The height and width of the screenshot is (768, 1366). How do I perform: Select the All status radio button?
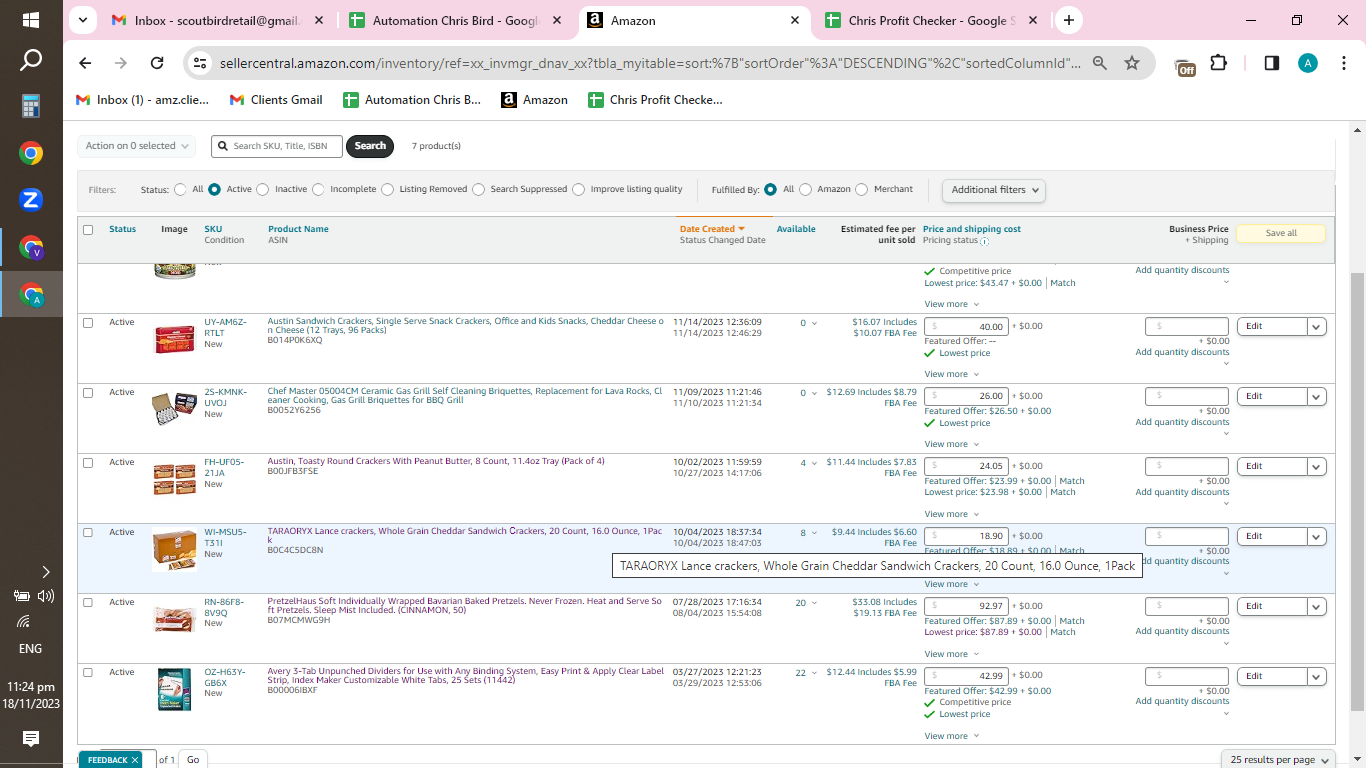pyautogui.click(x=180, y=189)
